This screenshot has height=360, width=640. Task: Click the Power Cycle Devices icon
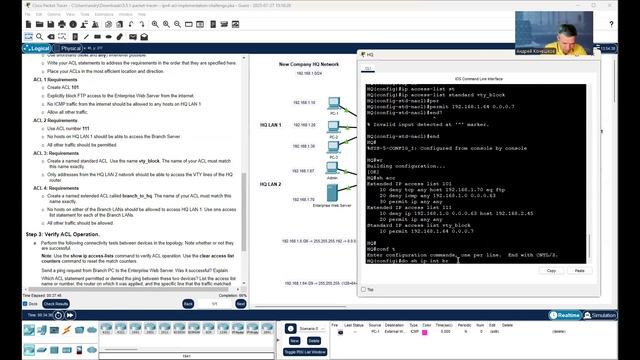(58, 315)
